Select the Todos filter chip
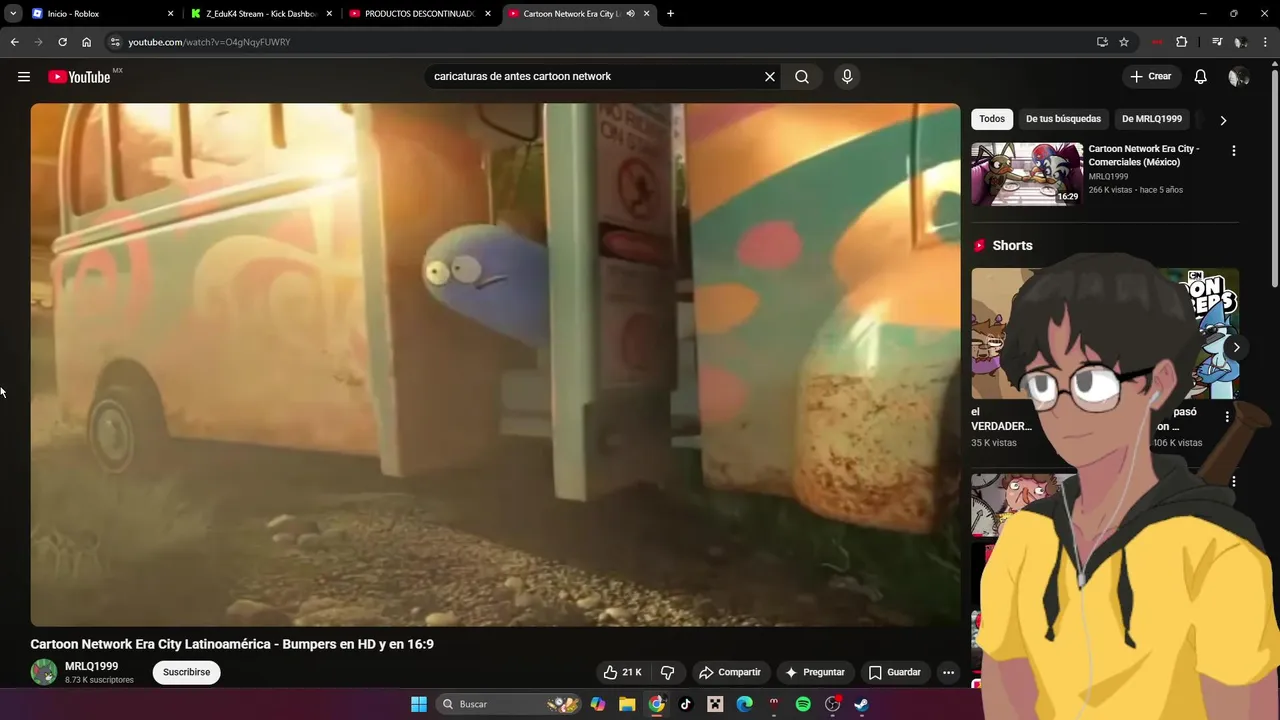This screenshot has width=1280, height=720. (992, 119)
